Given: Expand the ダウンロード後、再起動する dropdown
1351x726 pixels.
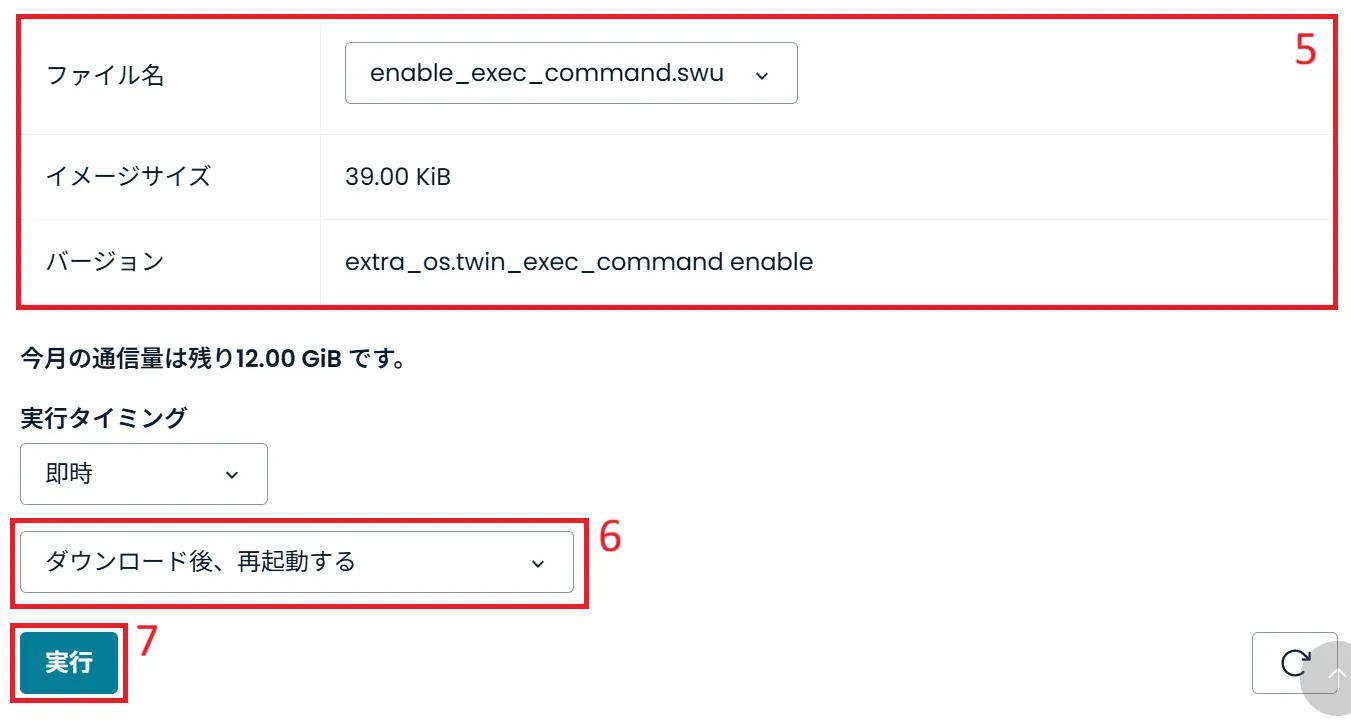Looking at the screenshot, I should (296, 562).
